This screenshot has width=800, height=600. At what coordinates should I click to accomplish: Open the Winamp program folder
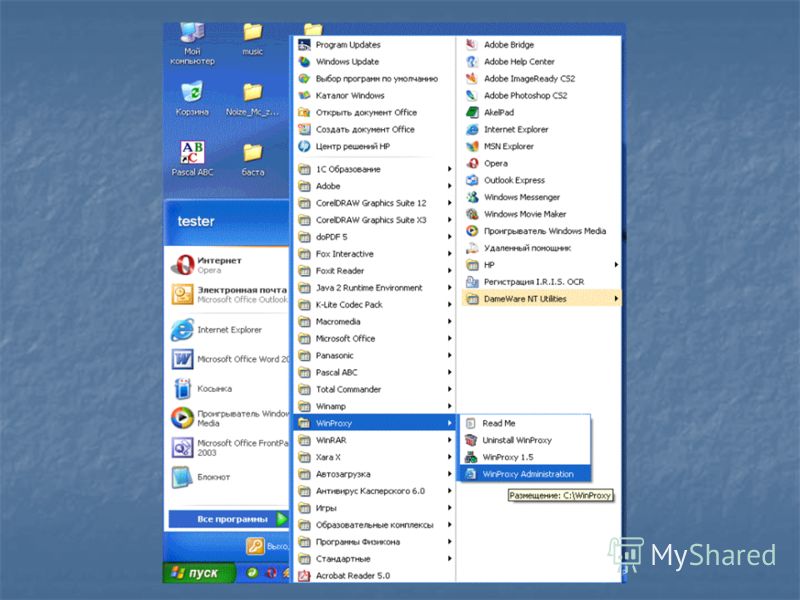[x=374, y=406]
